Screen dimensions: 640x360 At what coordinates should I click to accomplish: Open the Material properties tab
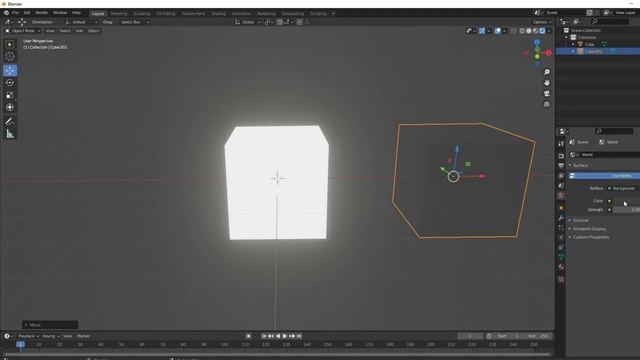click(561, 267)
